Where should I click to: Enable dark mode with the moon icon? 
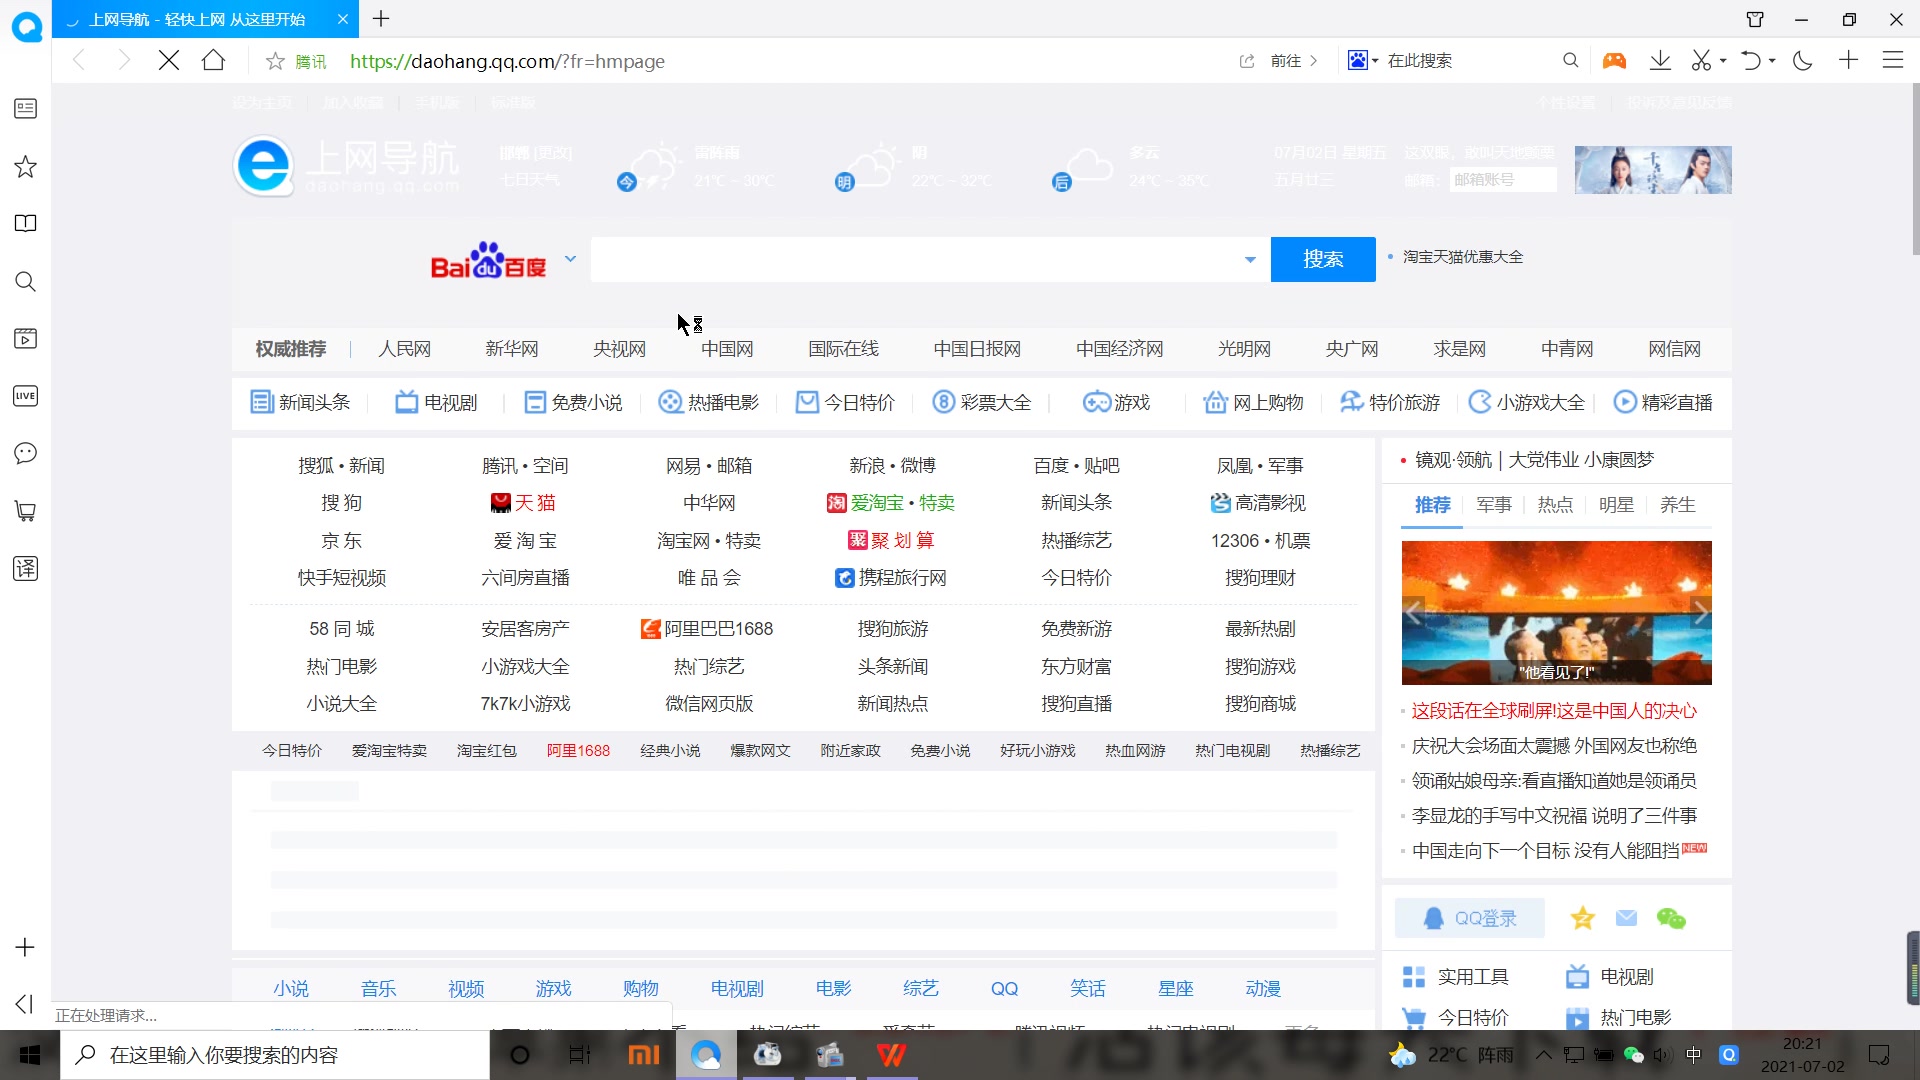[1803, 60]
